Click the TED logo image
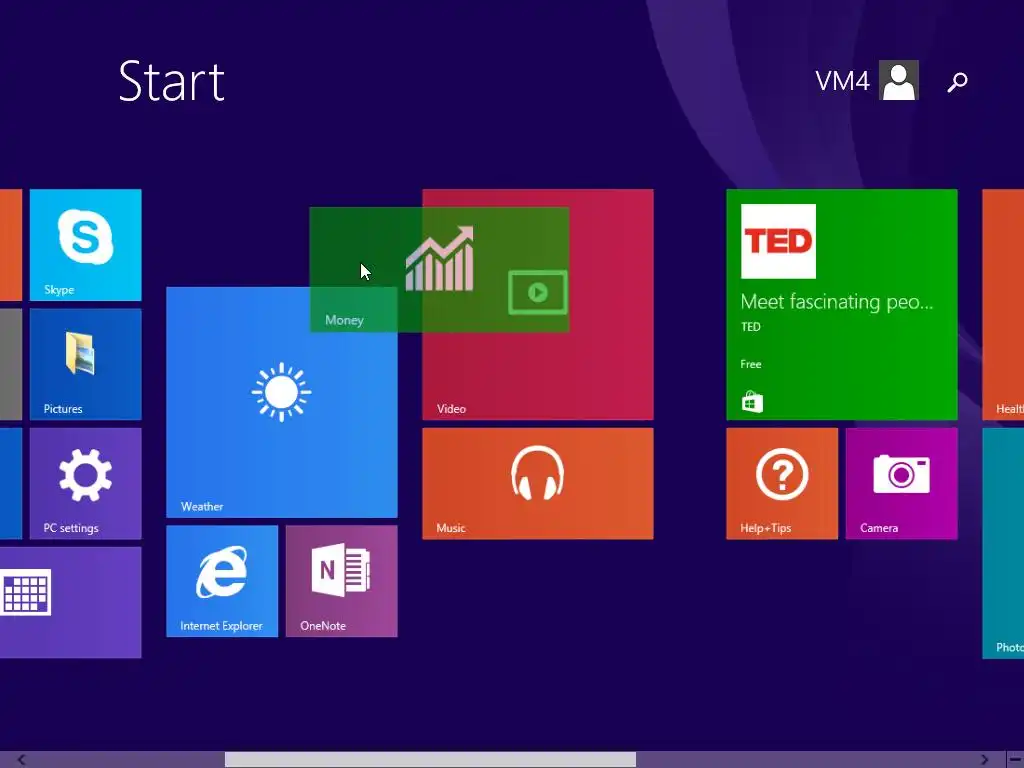The width and height of the screenshot is (1024, 768). [778, 241]
